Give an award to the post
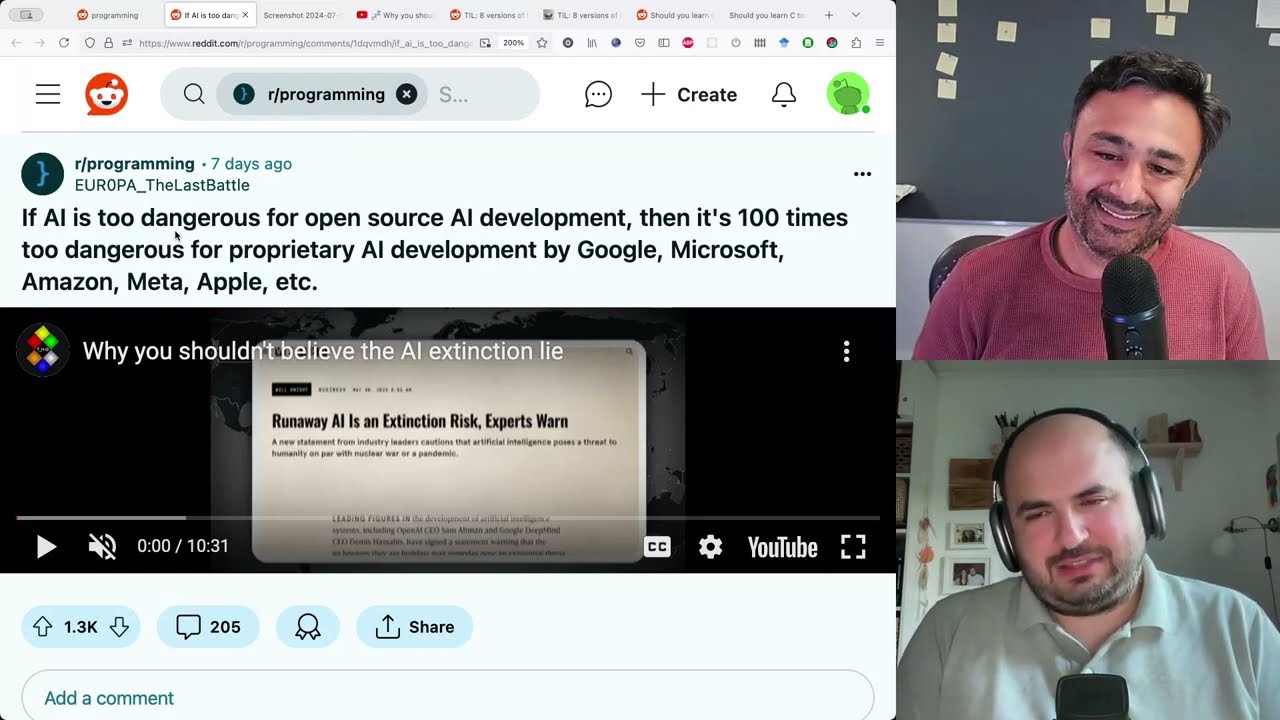The image size is (1280, 720). pos(308,627)
